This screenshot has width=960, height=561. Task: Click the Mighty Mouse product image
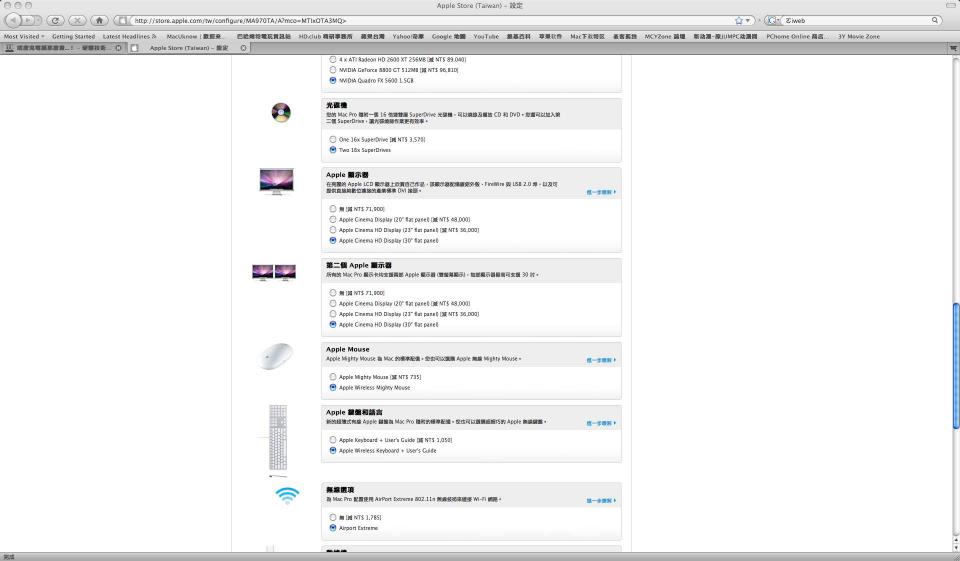point(277,356)
